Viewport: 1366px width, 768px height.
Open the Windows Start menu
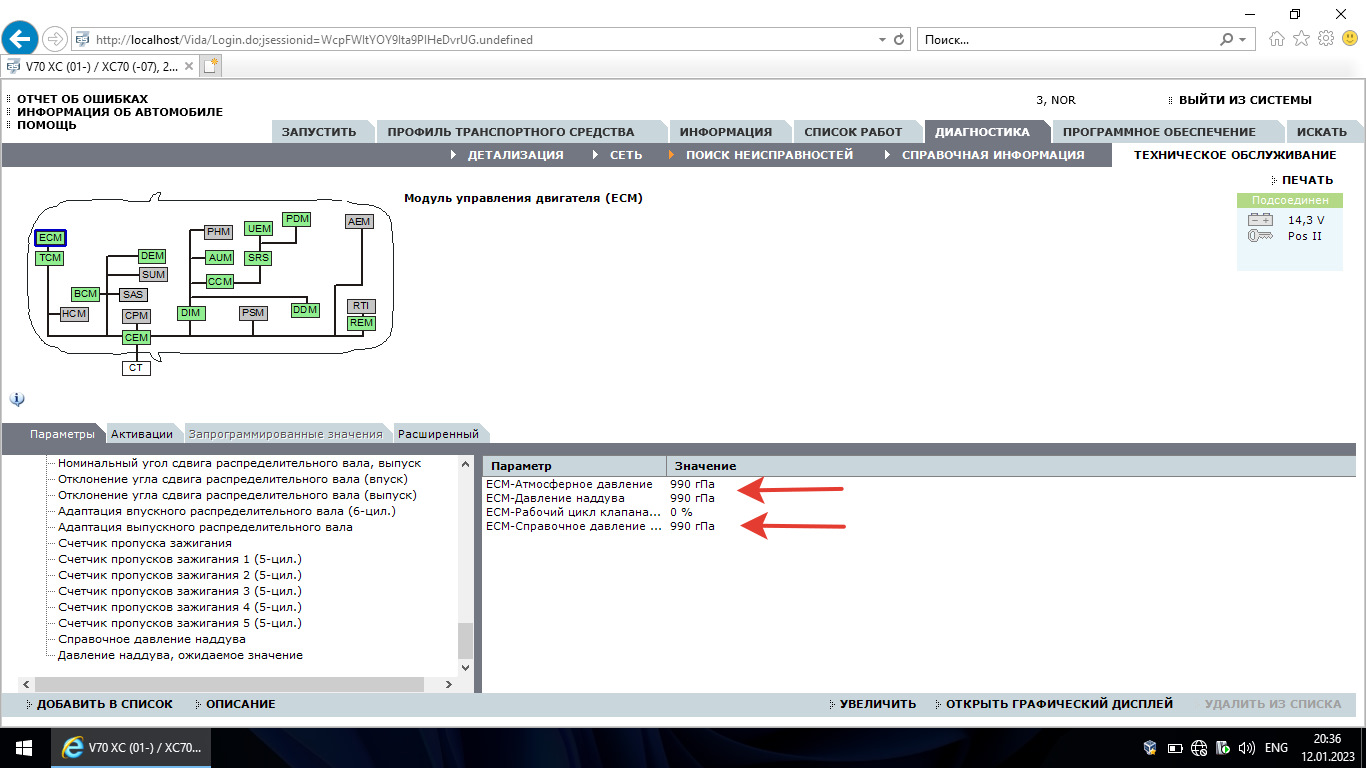point(24,748)
